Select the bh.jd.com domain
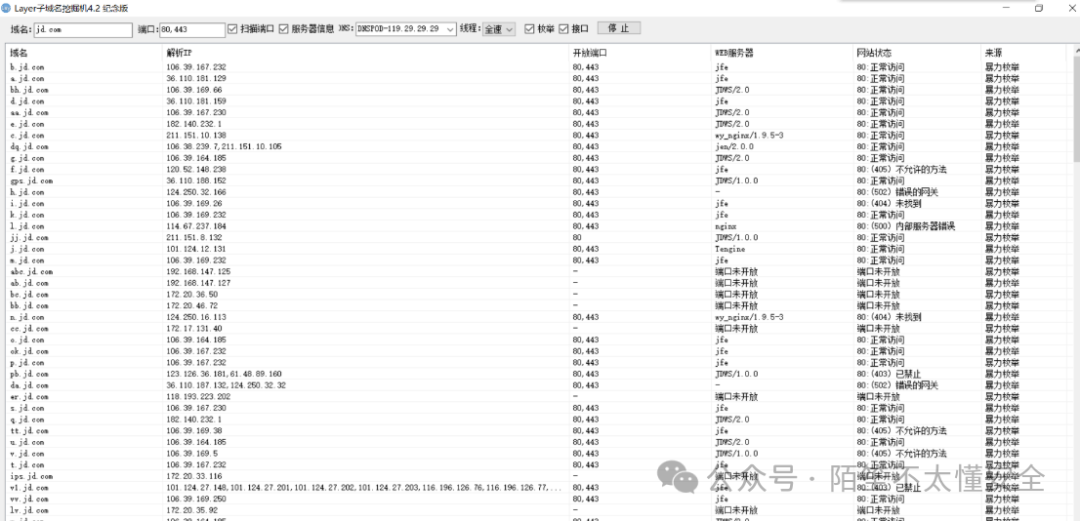This screenshot has height=521, width=1080. point(29,90)
